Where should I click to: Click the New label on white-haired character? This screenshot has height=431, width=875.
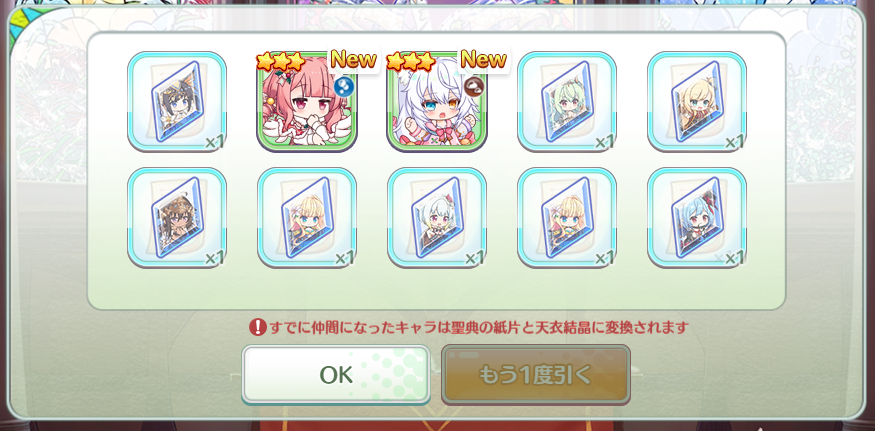point(483,59)
